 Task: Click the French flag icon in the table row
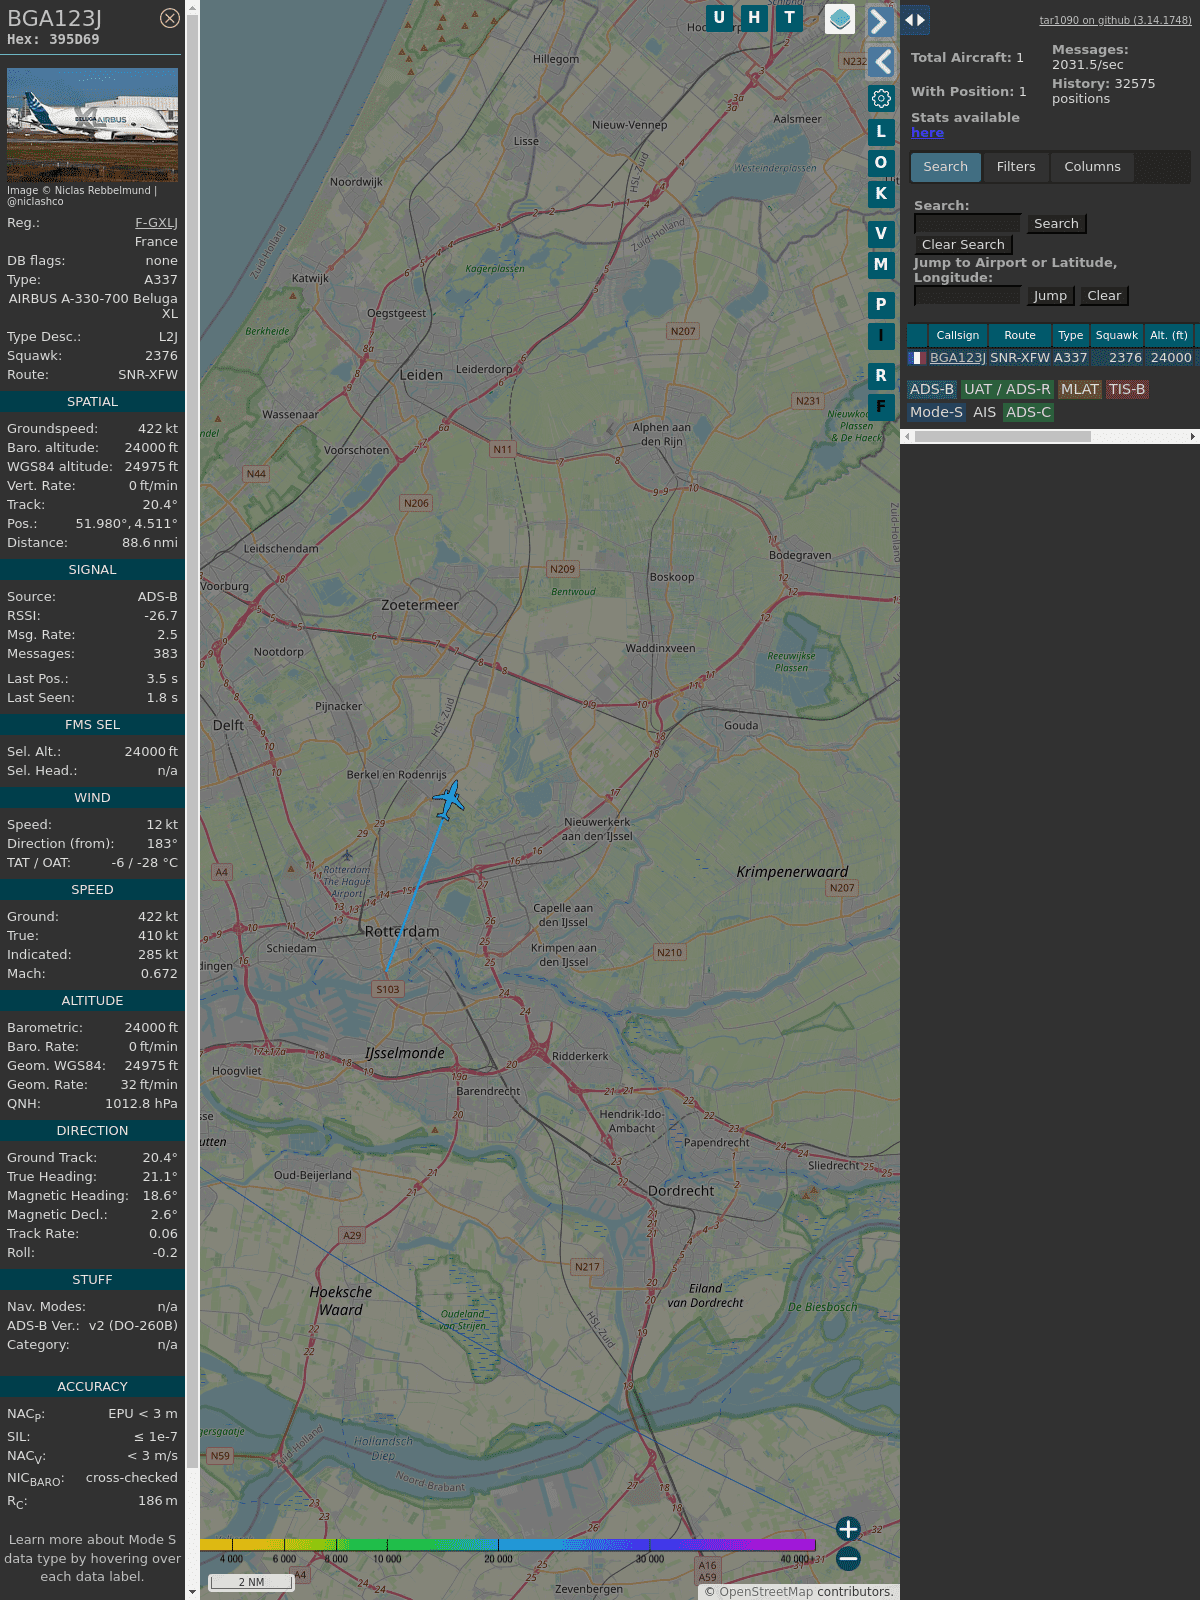(x=917, y=358)
